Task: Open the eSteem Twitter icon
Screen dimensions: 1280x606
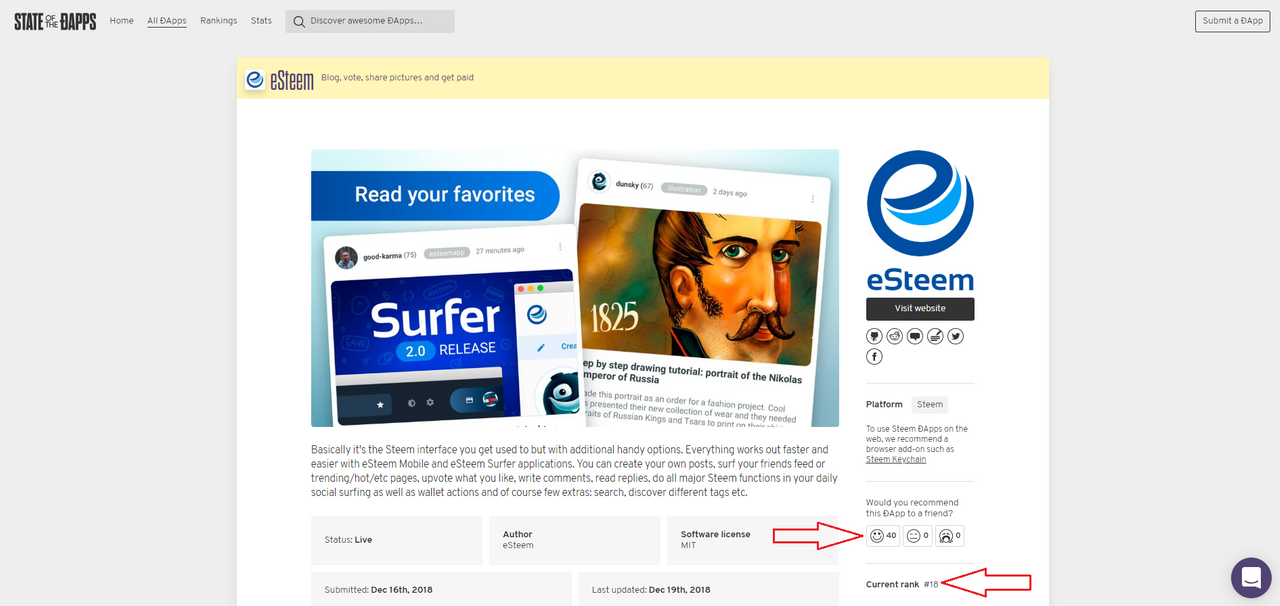Action: [956, 337]
